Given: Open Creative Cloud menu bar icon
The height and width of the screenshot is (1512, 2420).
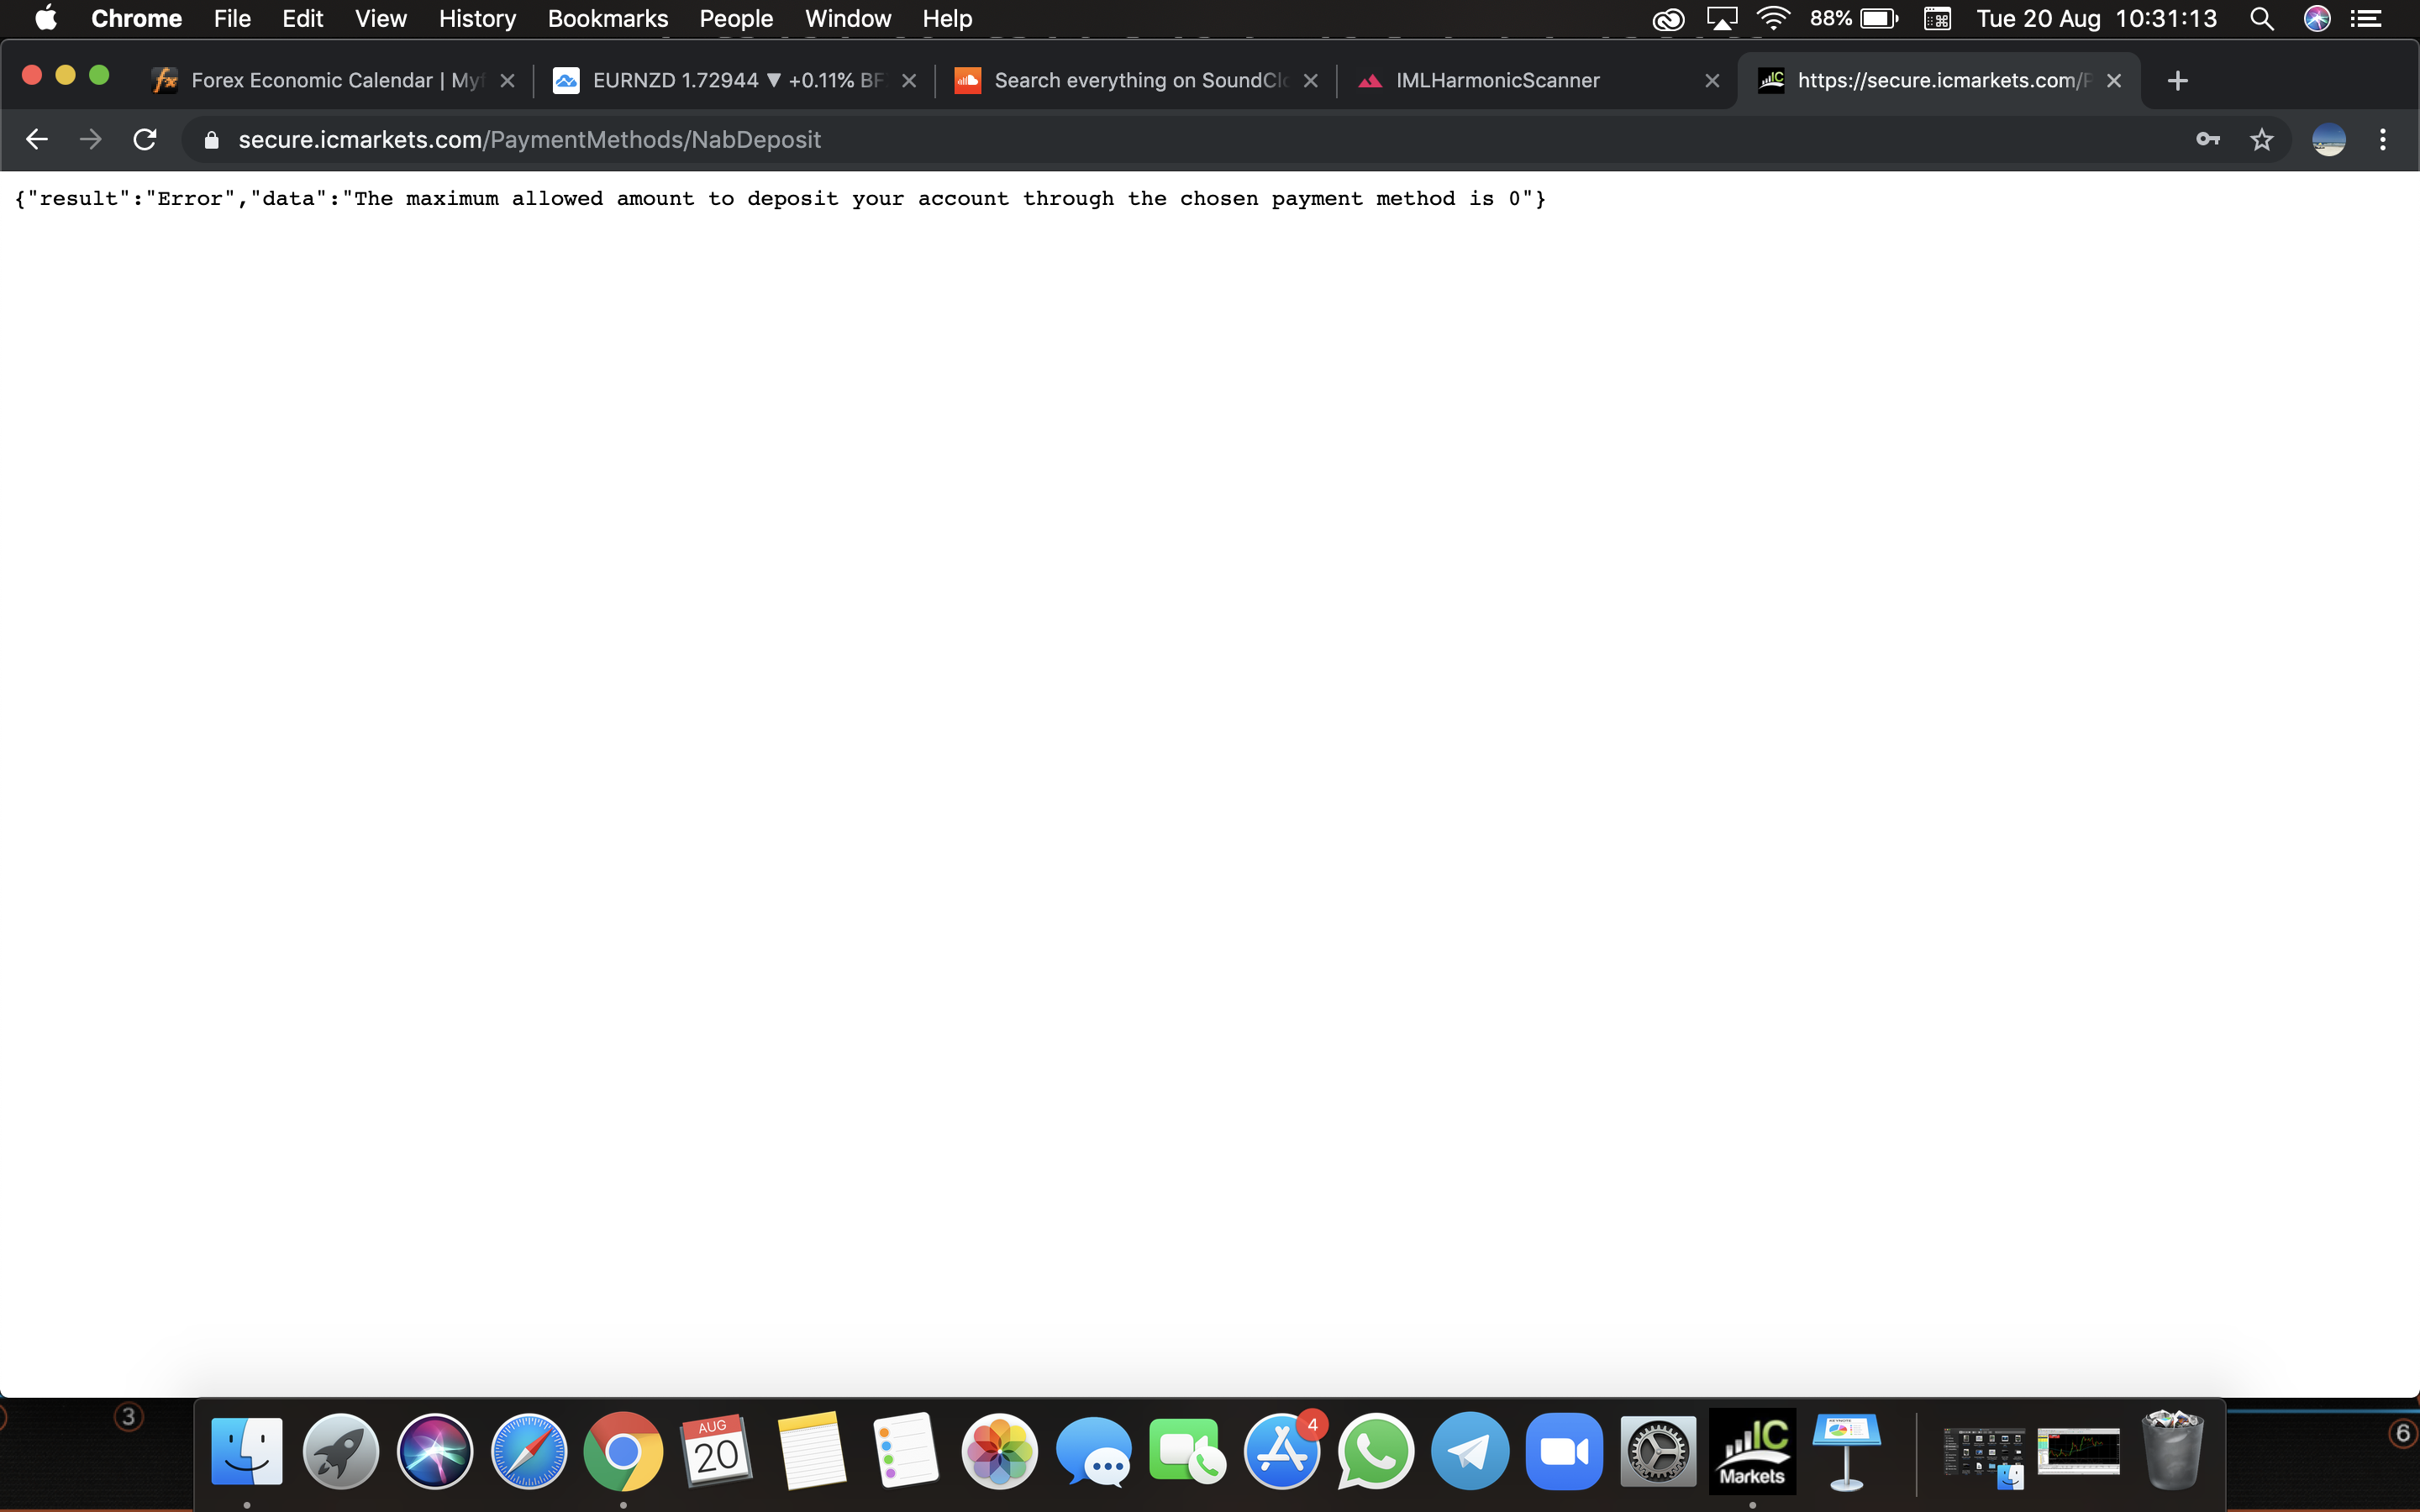Looking at the screenshot, I should pyautogui.click(x=1667, y=19).
